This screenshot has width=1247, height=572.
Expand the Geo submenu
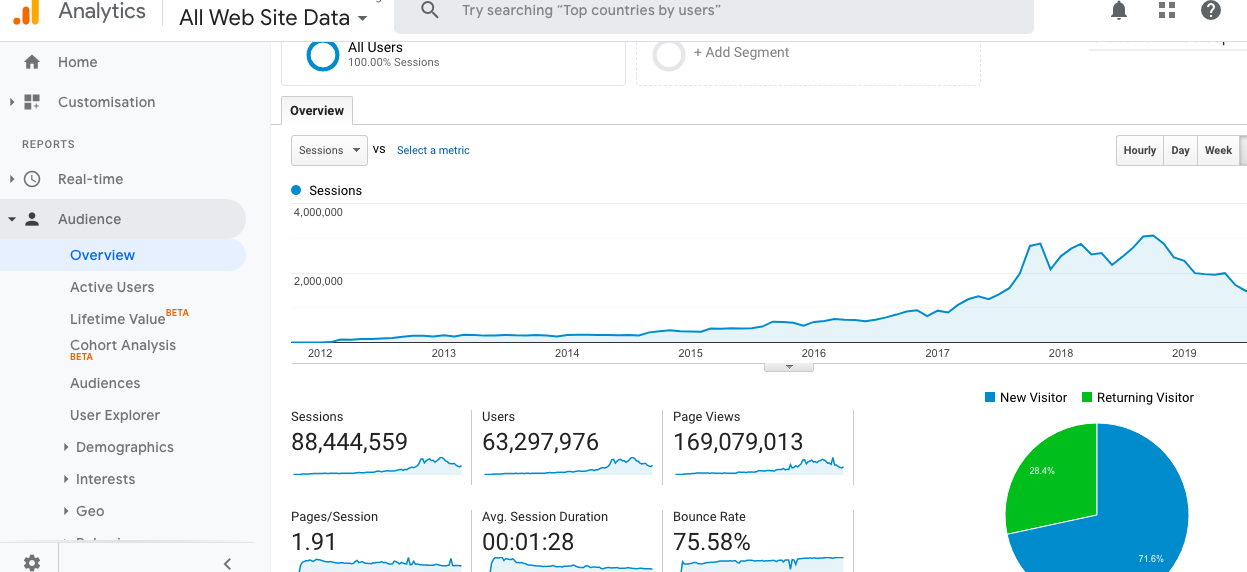click(x=66, y=511)
